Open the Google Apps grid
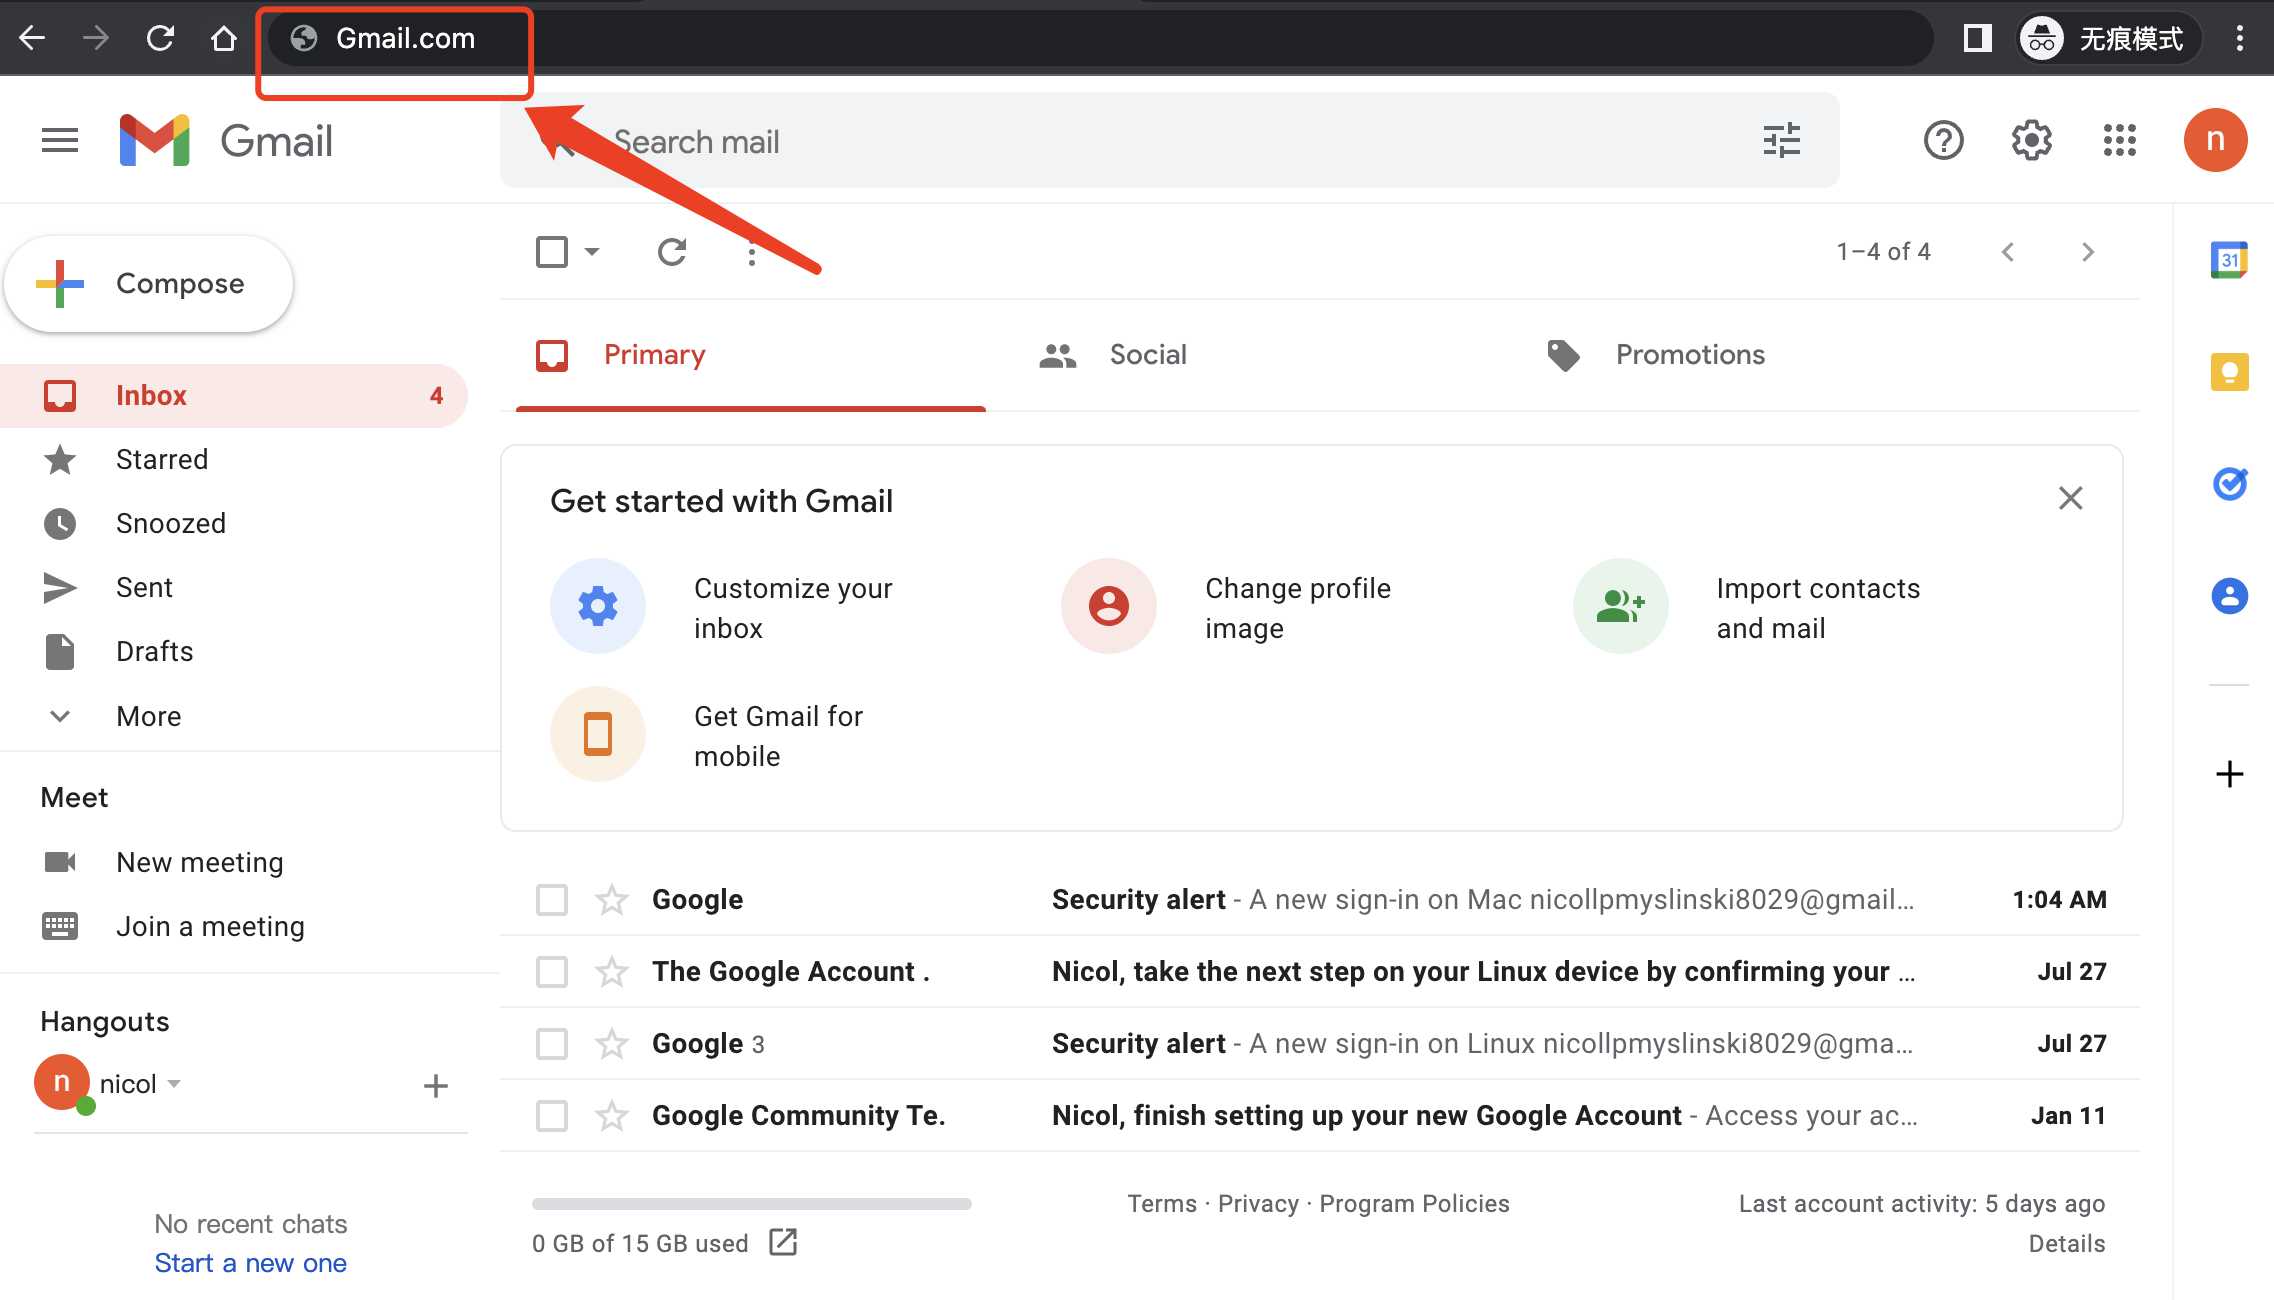2274x1300 pixels. pos(2118,140)
